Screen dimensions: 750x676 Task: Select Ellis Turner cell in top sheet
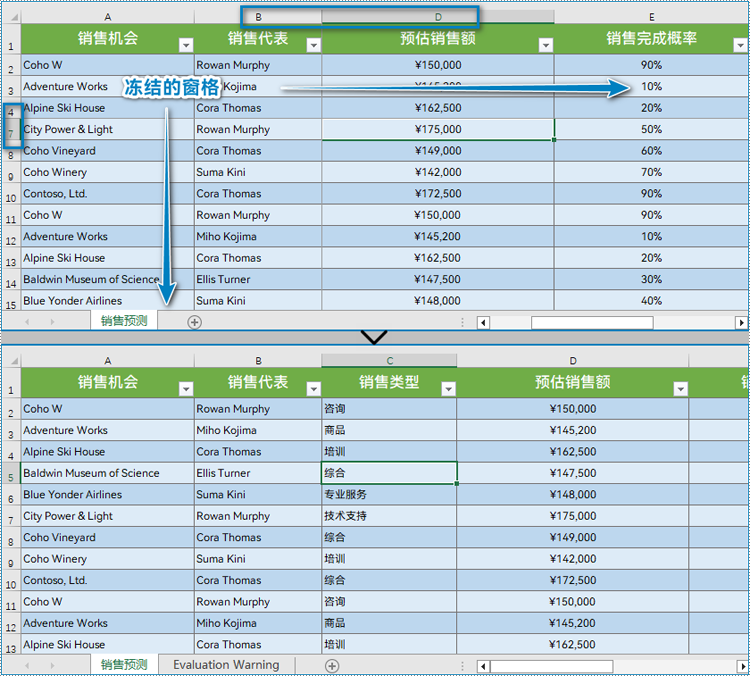[258, 279]
